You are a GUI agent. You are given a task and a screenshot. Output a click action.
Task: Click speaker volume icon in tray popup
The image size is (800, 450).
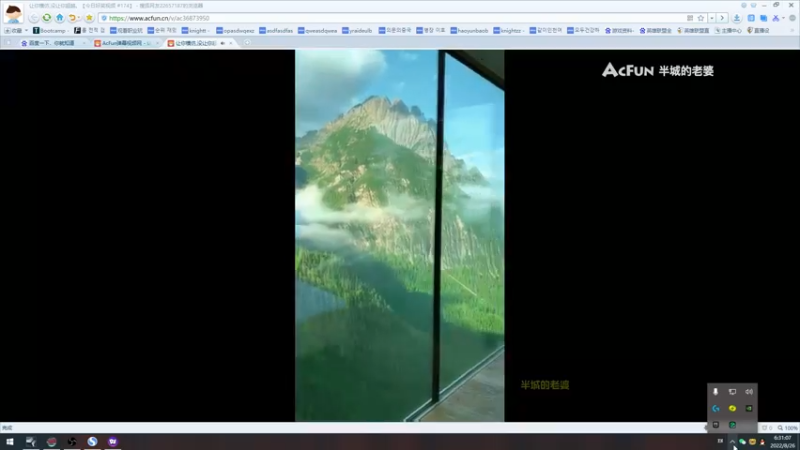click(x=749, y=392)
